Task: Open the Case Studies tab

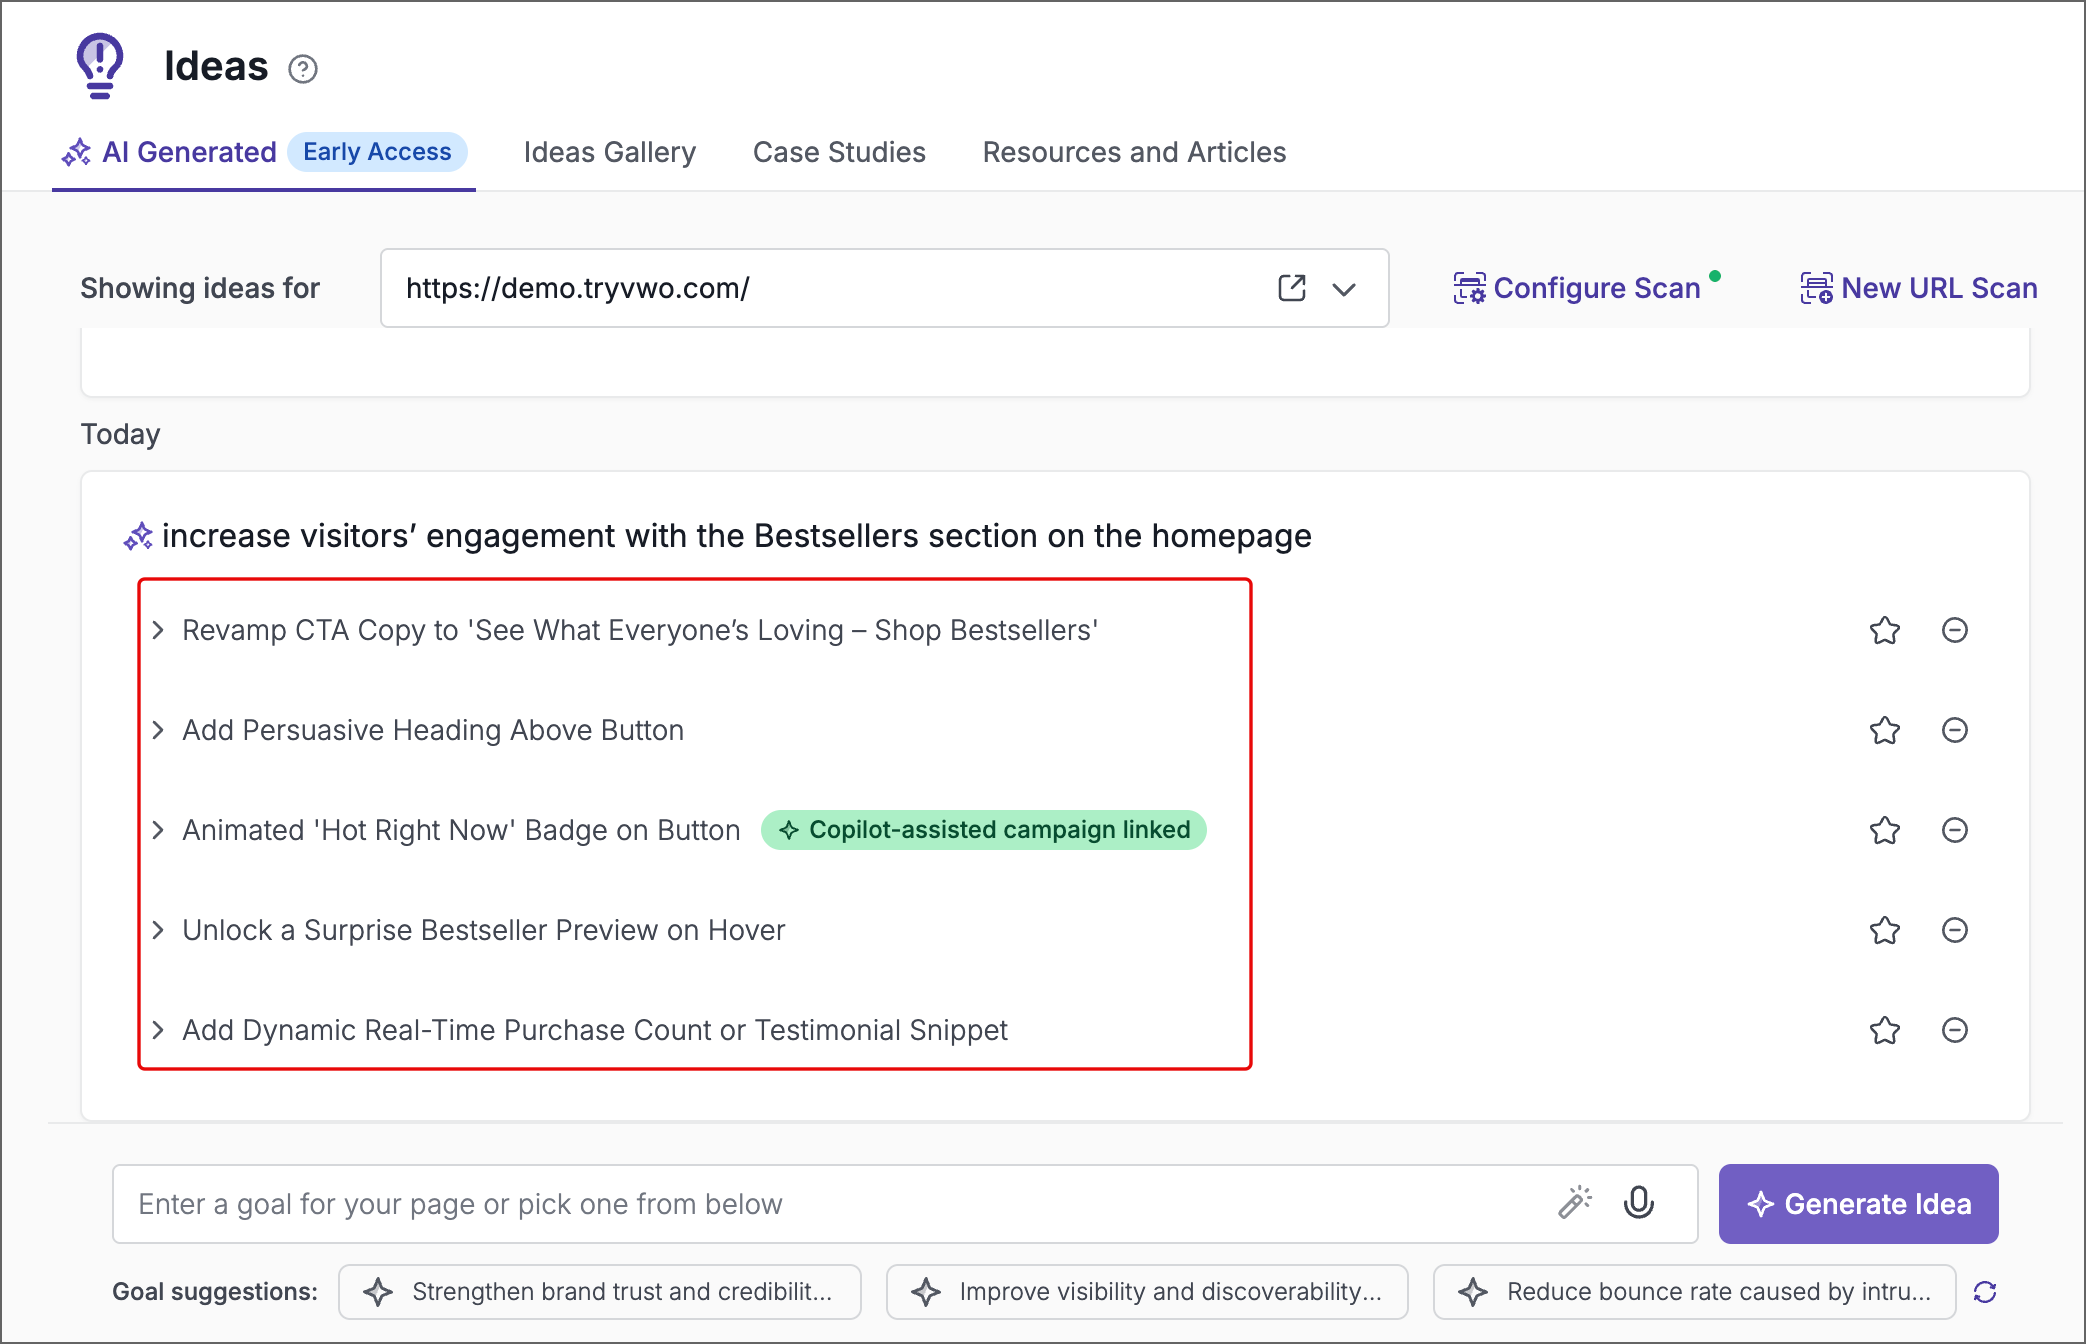Action: tap(839, 152)
